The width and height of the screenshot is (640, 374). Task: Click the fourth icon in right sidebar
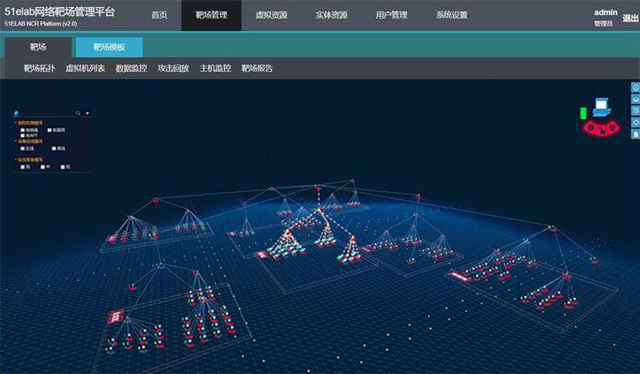pyautogui.click(x=636, y=122)
